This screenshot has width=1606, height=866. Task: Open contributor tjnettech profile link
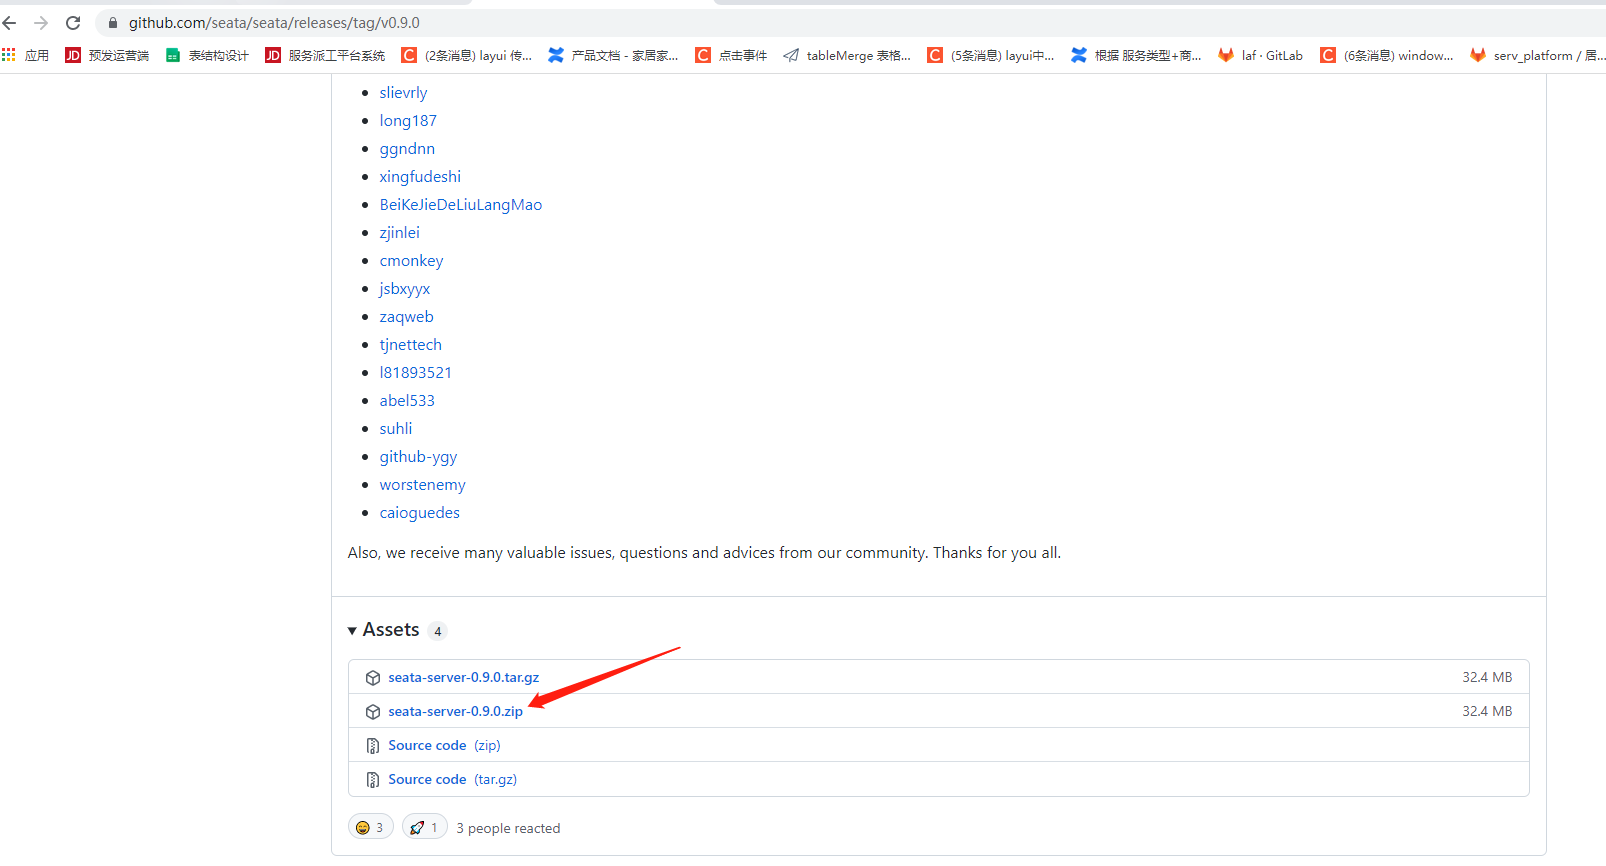(x=410, y=344)
